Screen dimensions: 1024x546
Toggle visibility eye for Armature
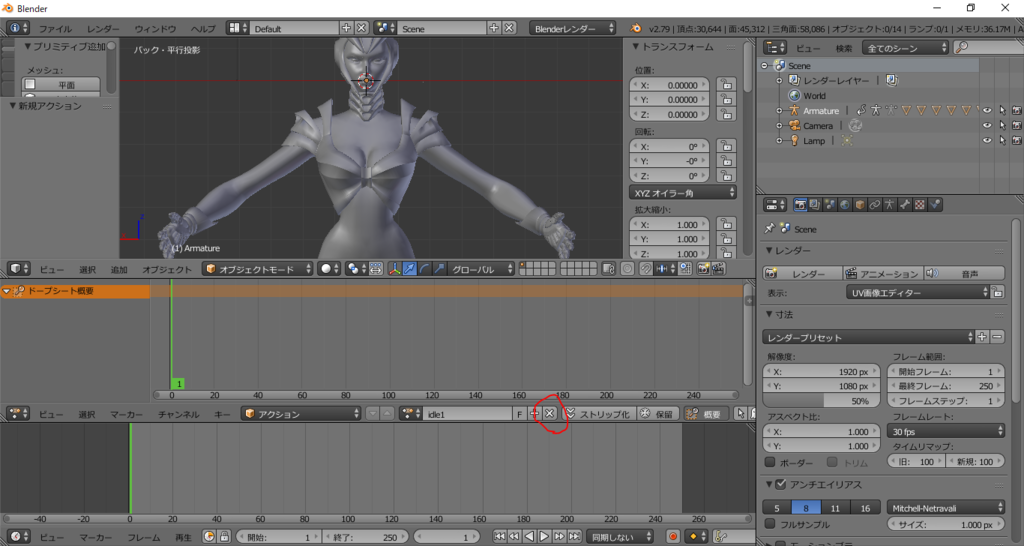pyautogui.click(x=987, y=110)
